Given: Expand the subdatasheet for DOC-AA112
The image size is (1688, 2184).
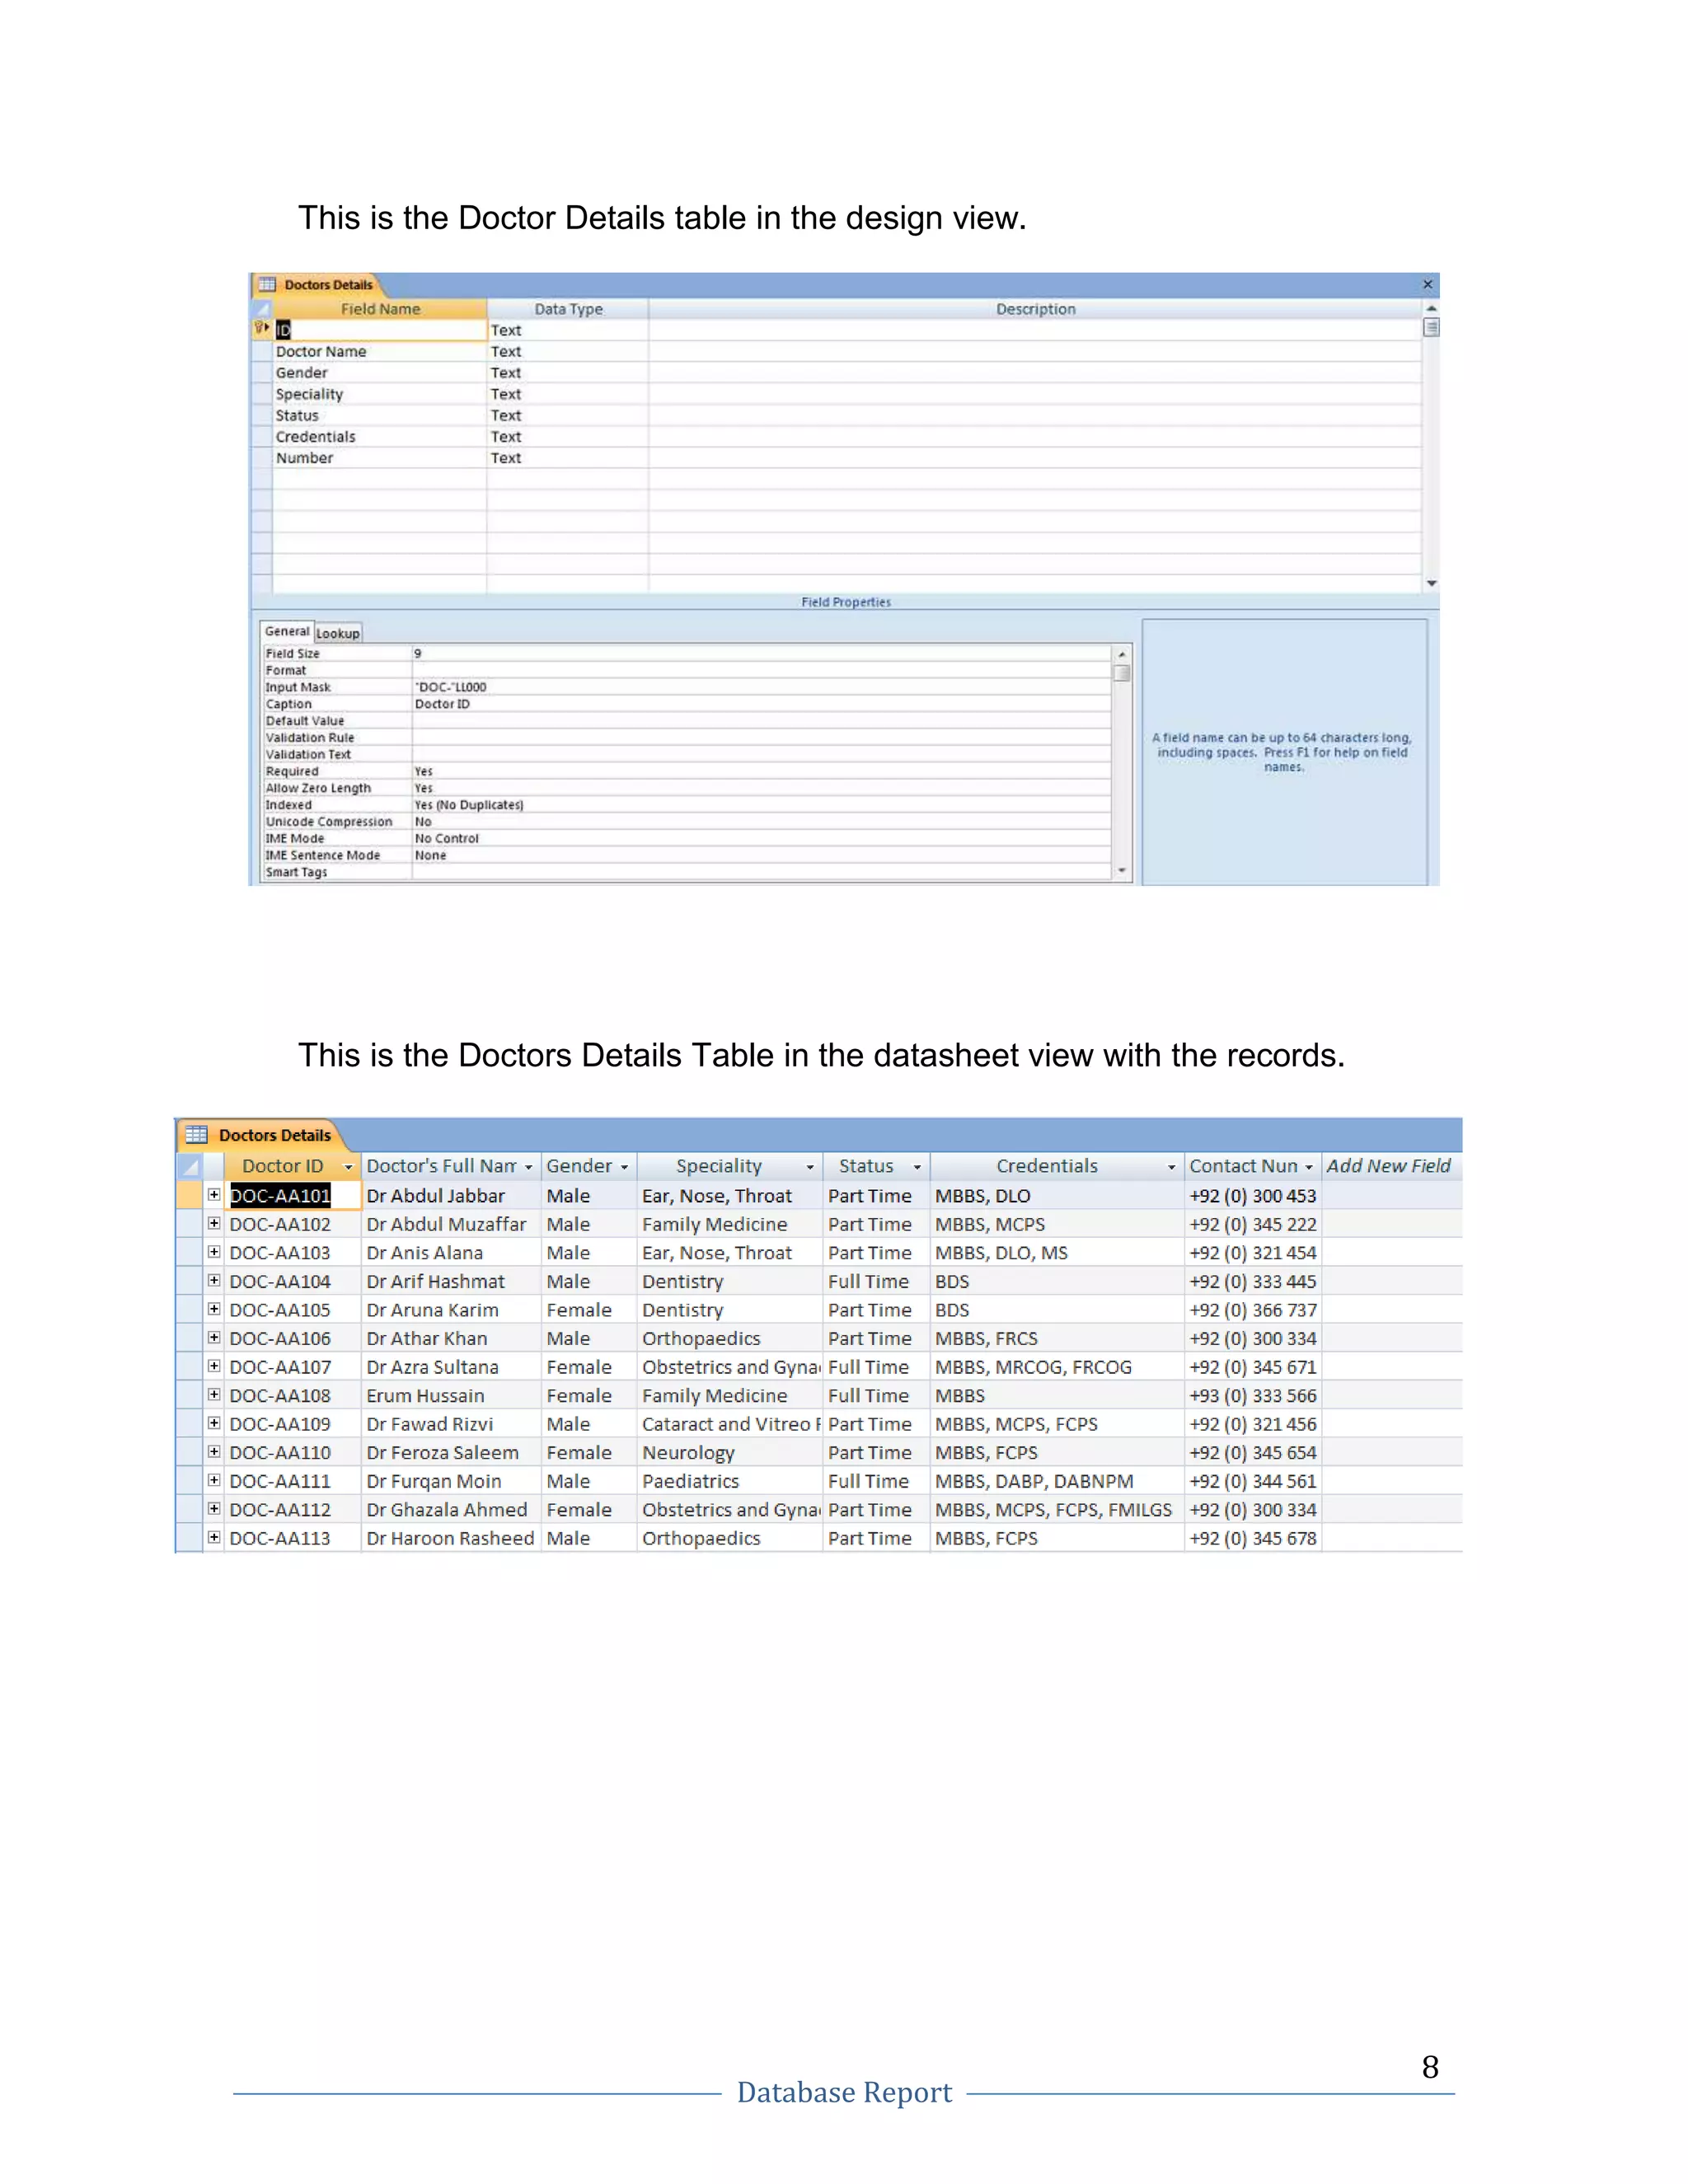Looking at the screenshot, I should click(x=214, y=1508).
